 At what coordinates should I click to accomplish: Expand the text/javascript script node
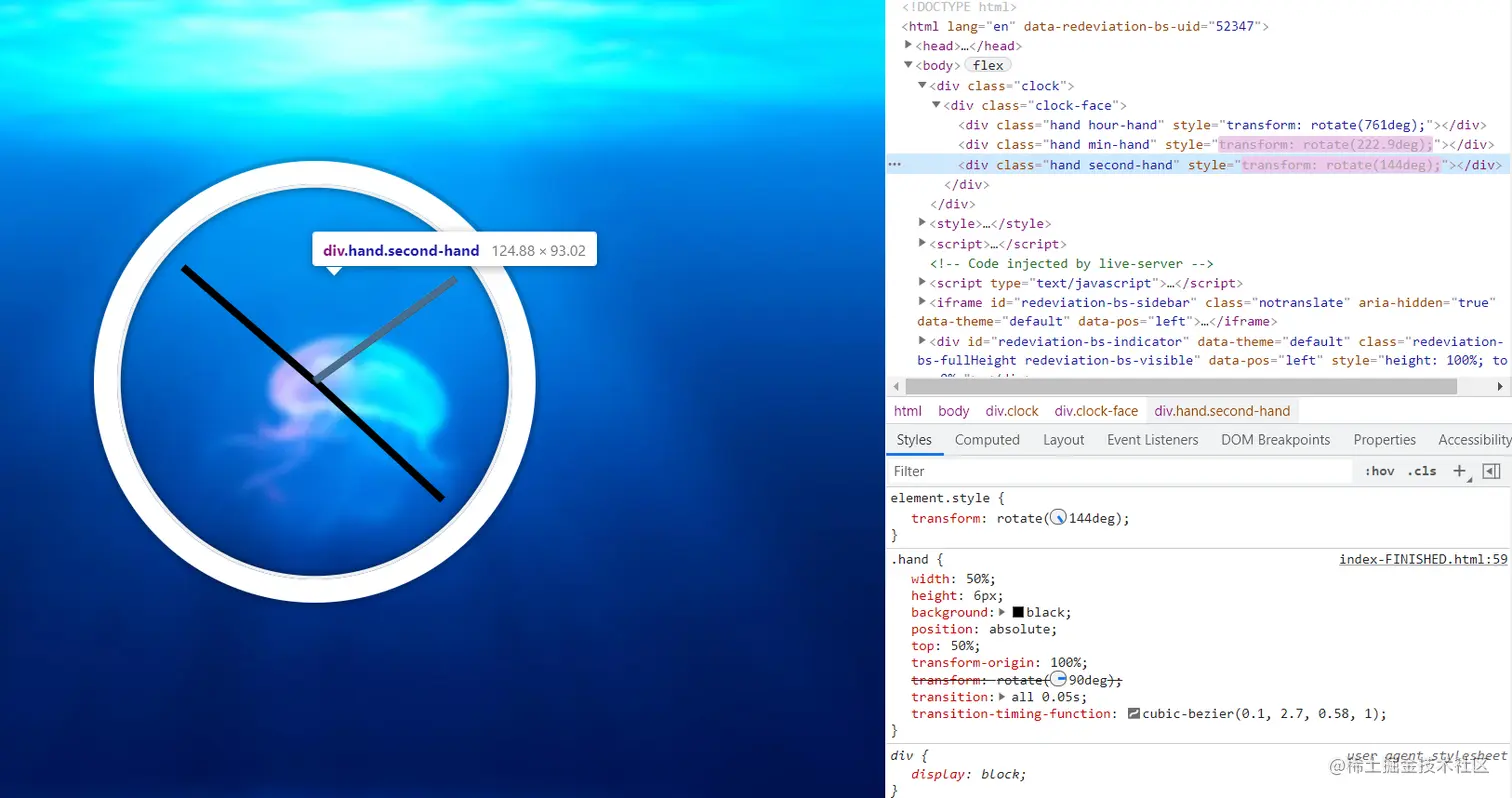point(922,283)
